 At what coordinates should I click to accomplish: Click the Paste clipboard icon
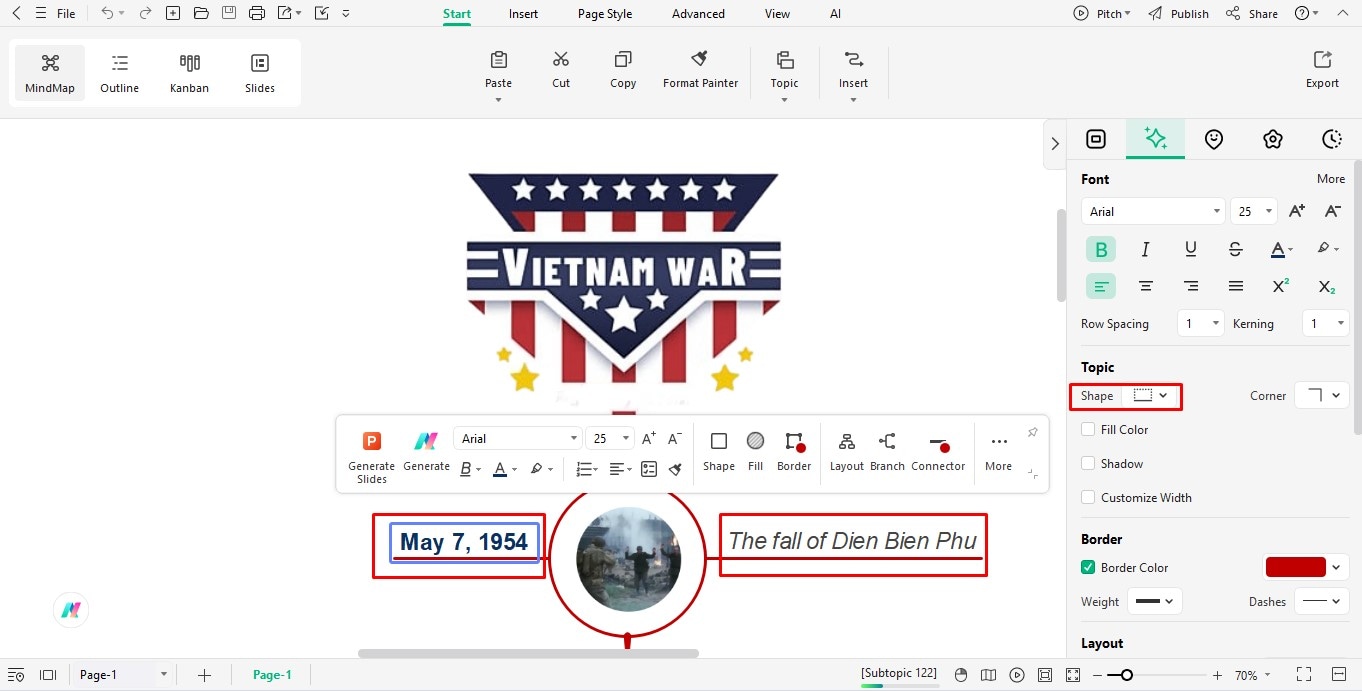pyautogui.click(x=498, y=60)
